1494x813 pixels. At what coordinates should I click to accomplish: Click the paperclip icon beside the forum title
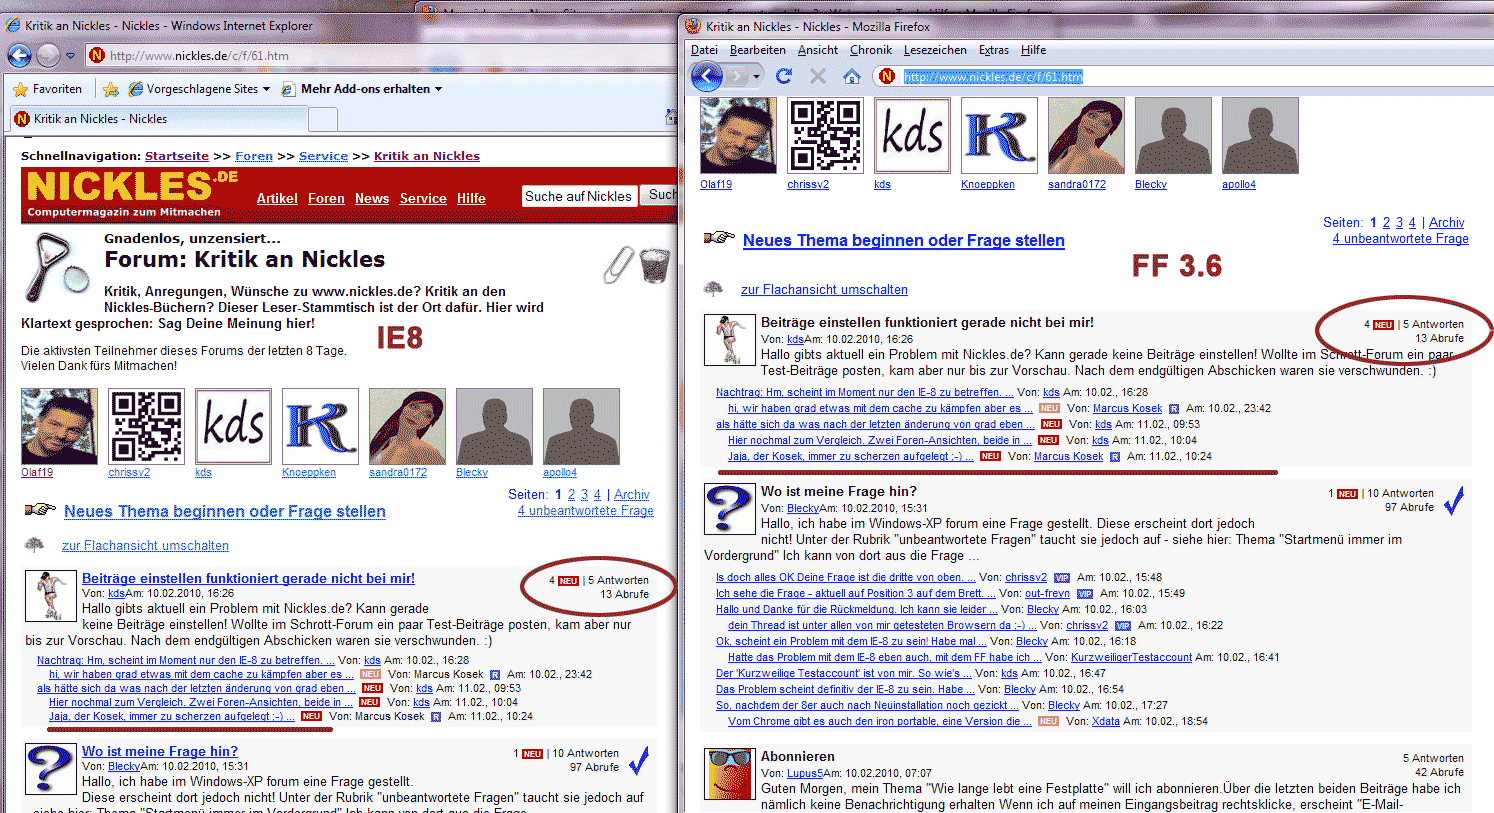click(x=618, y=265)
